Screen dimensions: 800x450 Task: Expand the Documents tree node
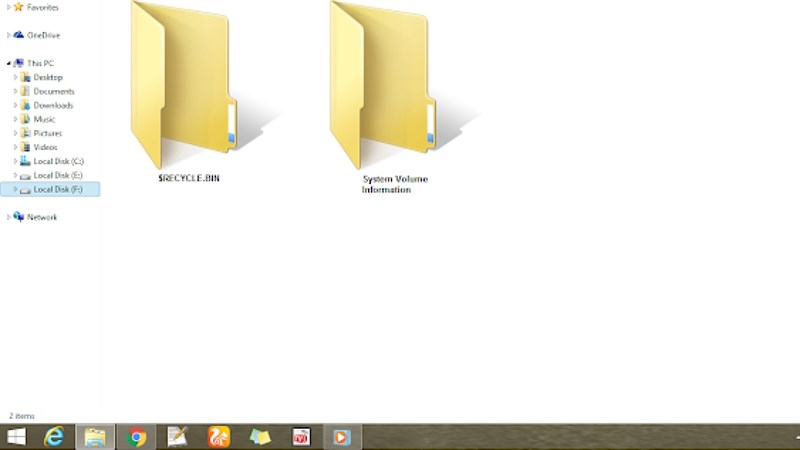point(15,91)
